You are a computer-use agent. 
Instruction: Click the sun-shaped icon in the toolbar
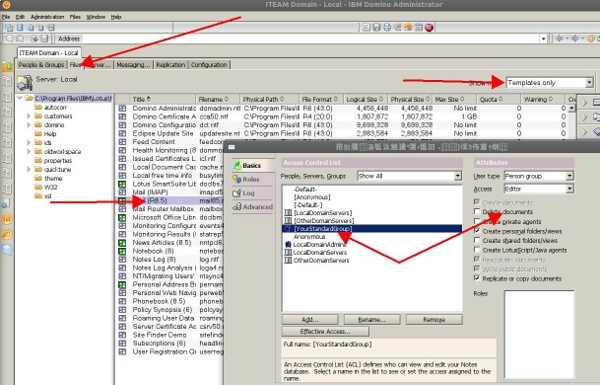tap(408, 28)
